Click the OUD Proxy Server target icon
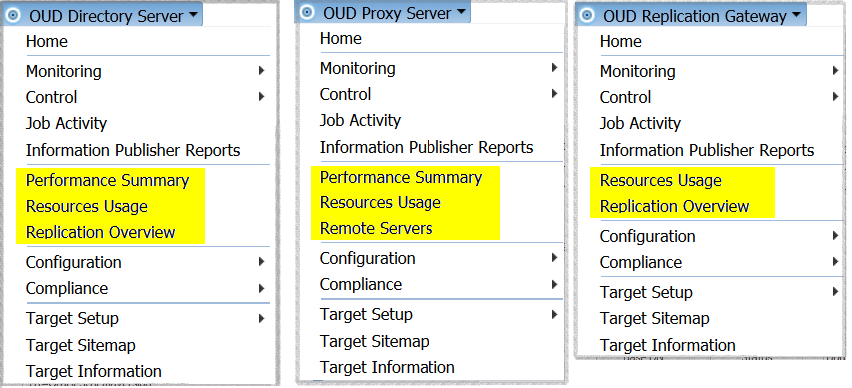This screenshot has height=388, width=852. coord(307,12)
